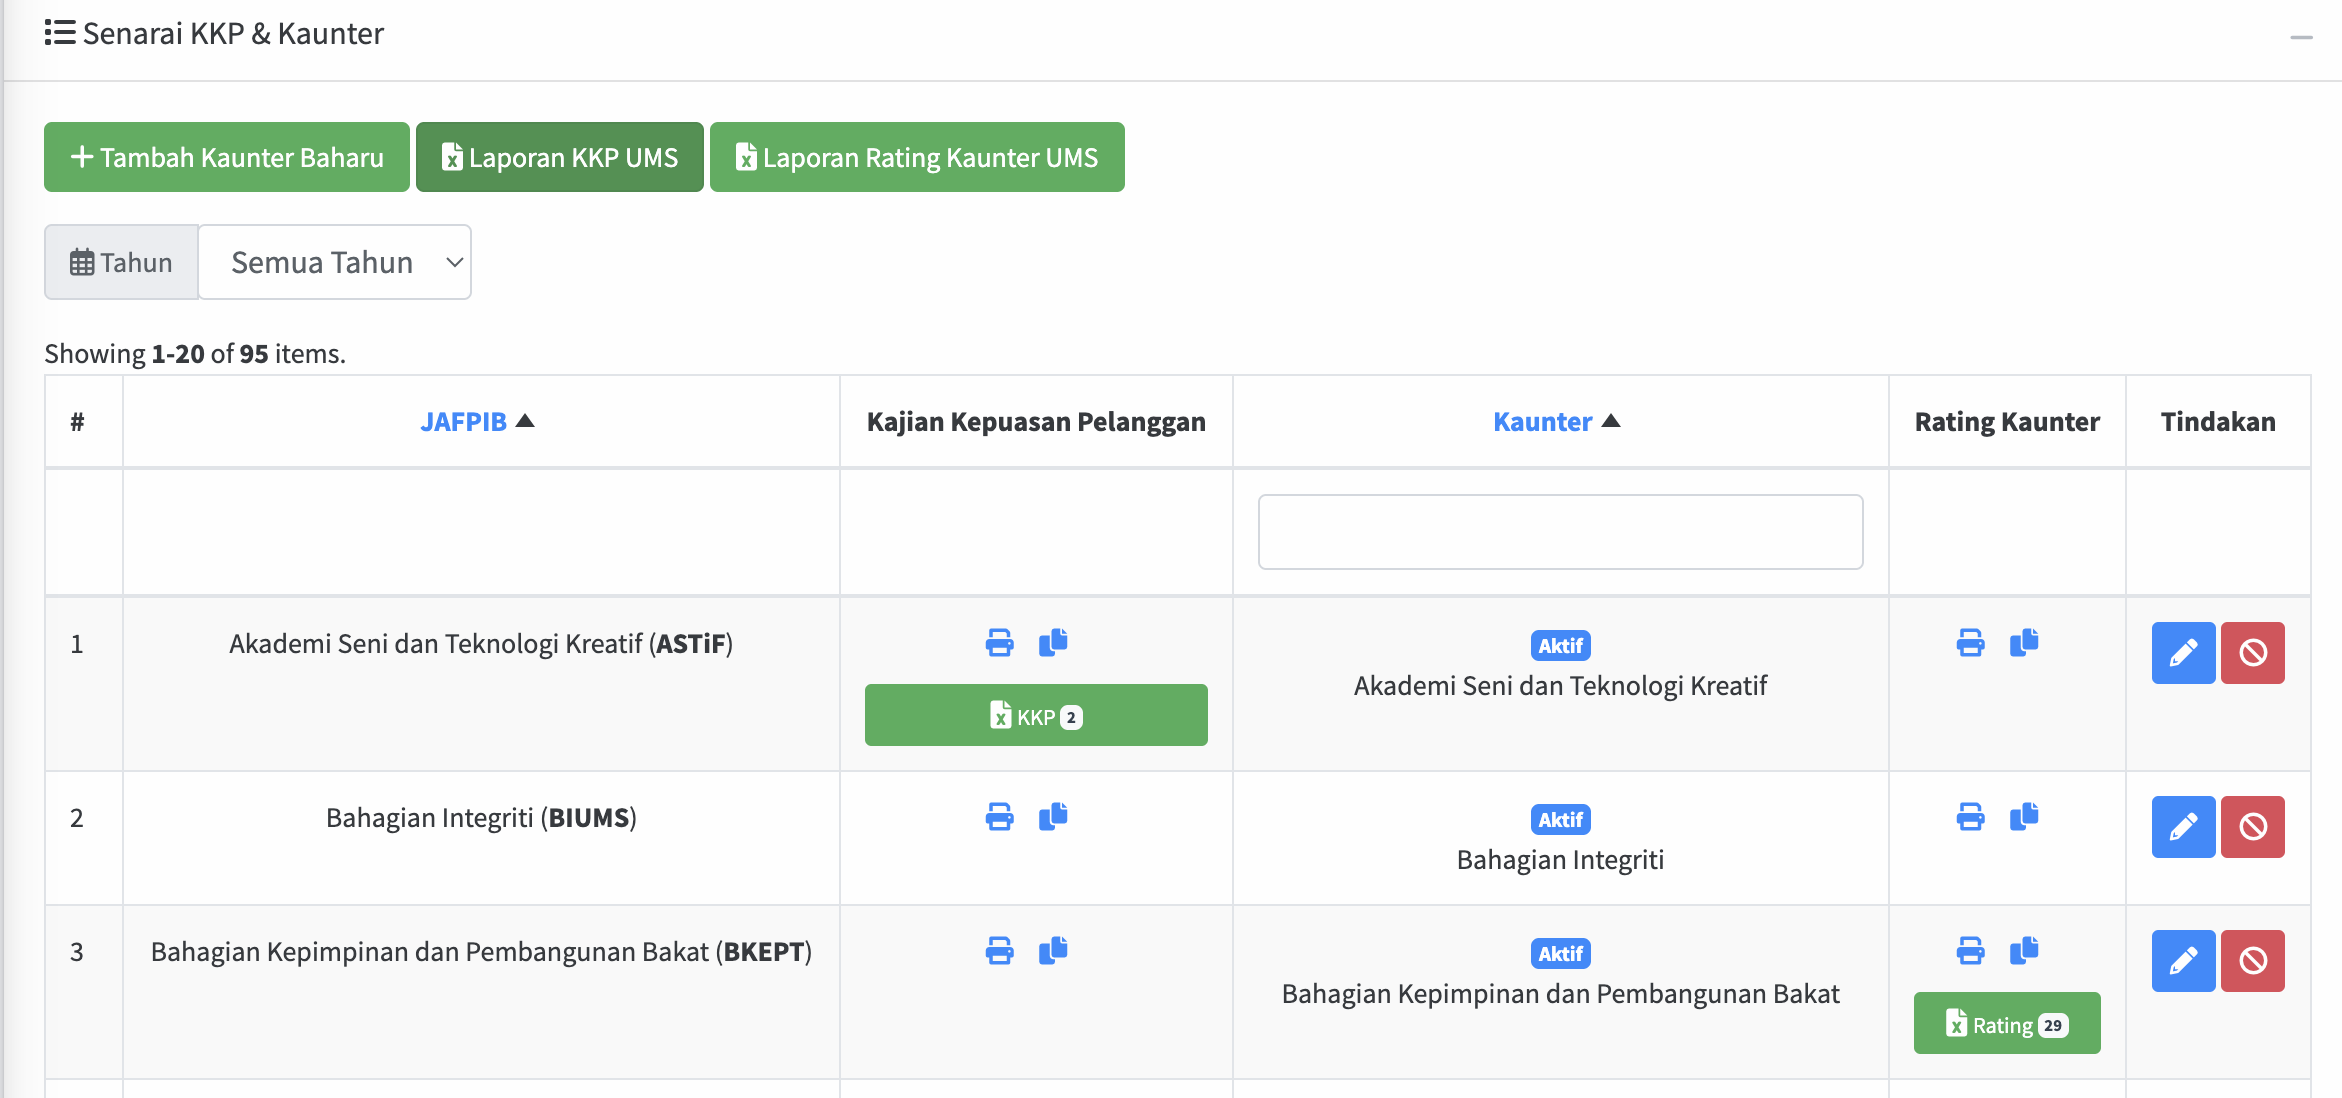Open the Semua Tahun year dropdown

[x=334, y=262]
